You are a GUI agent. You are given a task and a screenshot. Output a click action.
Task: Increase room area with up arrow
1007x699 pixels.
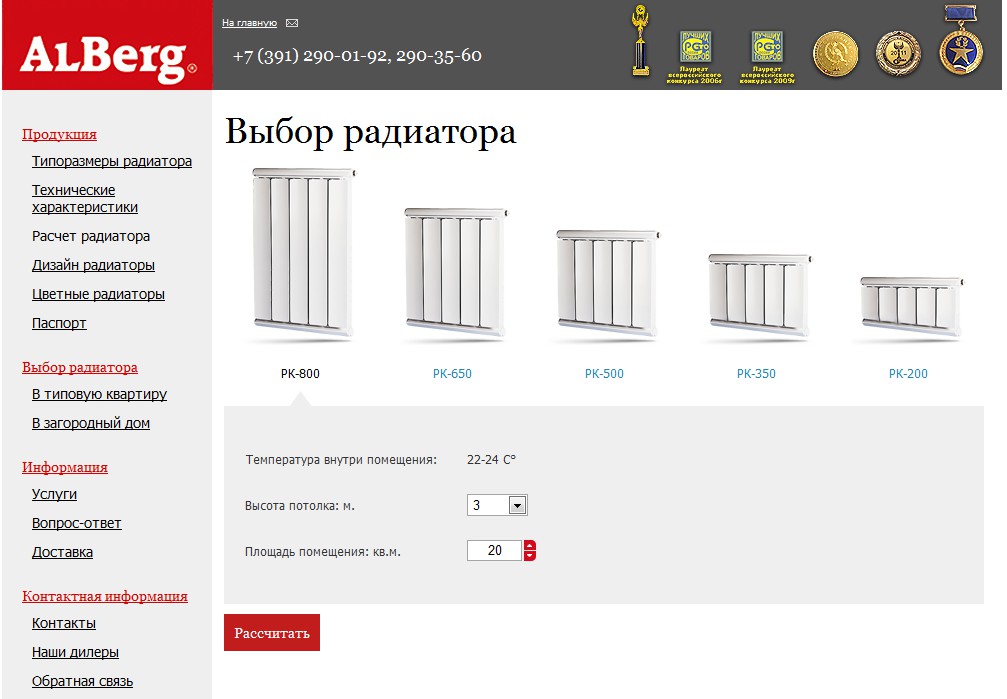click(530, 545)
